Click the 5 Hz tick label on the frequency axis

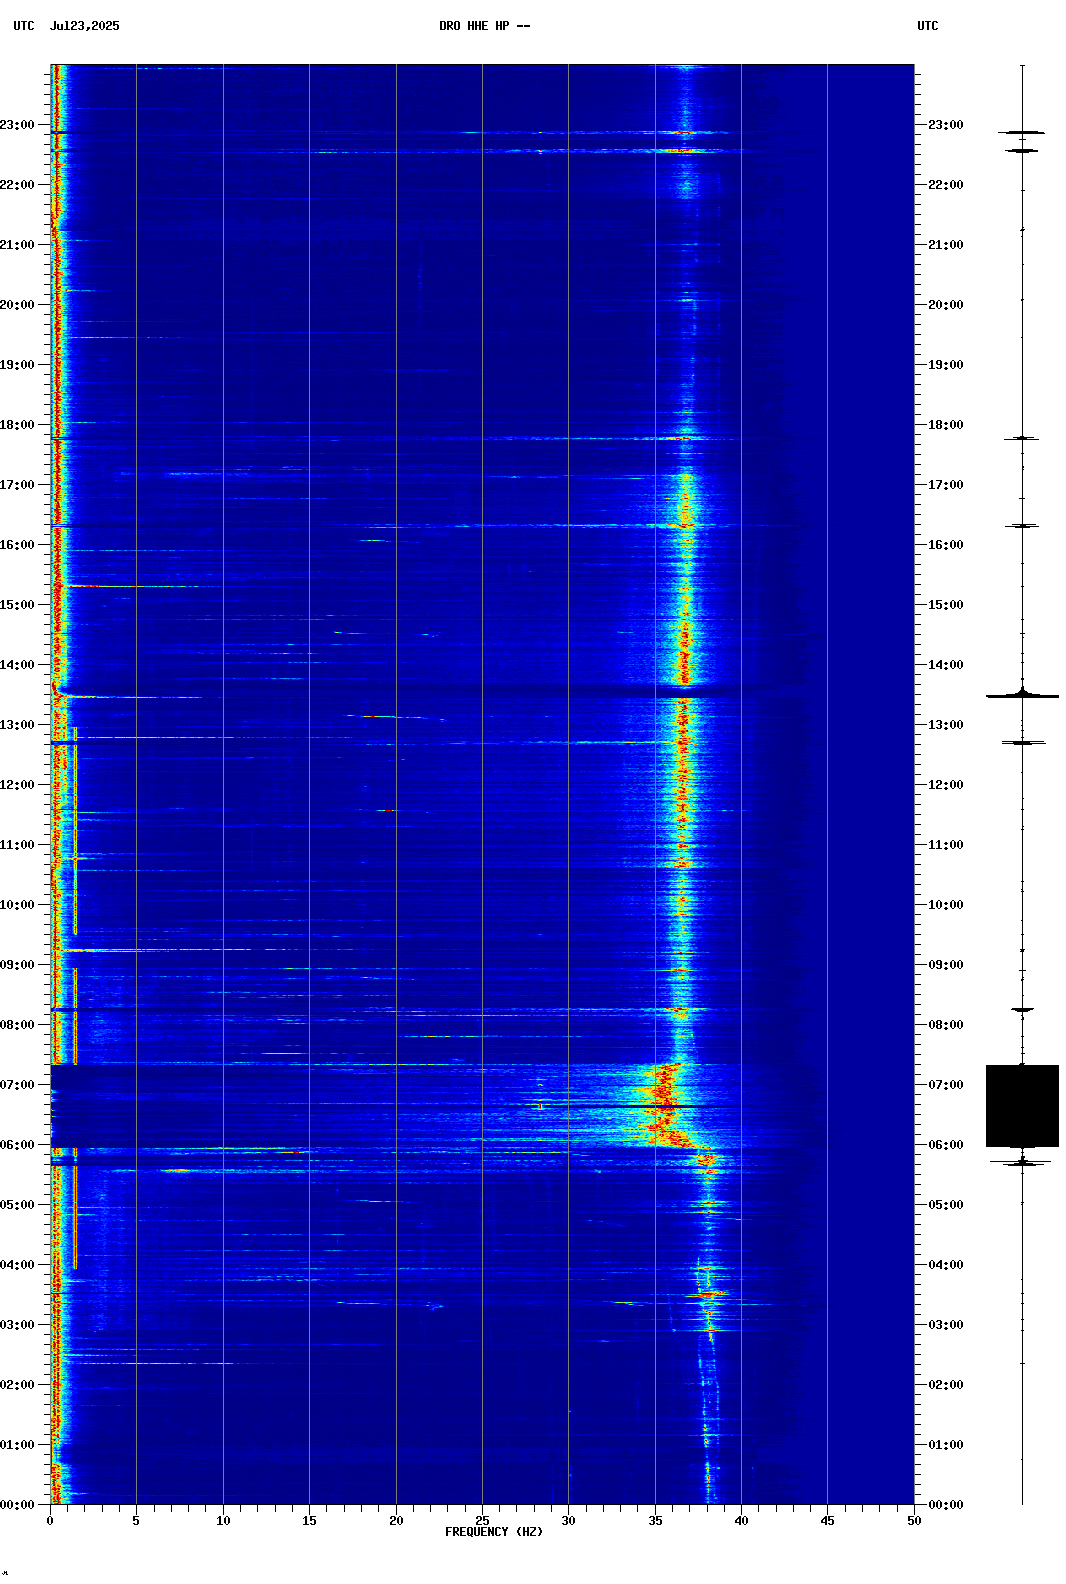tap(136, 1521)
